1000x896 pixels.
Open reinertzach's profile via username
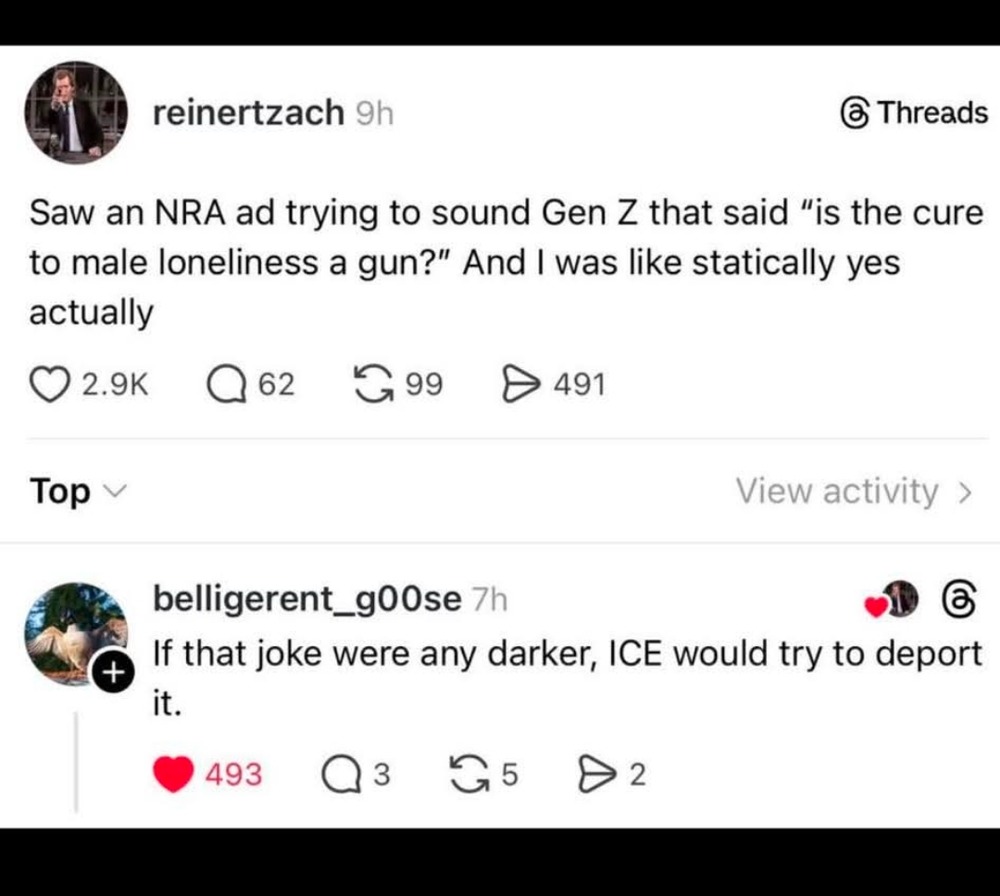[247, 113]
